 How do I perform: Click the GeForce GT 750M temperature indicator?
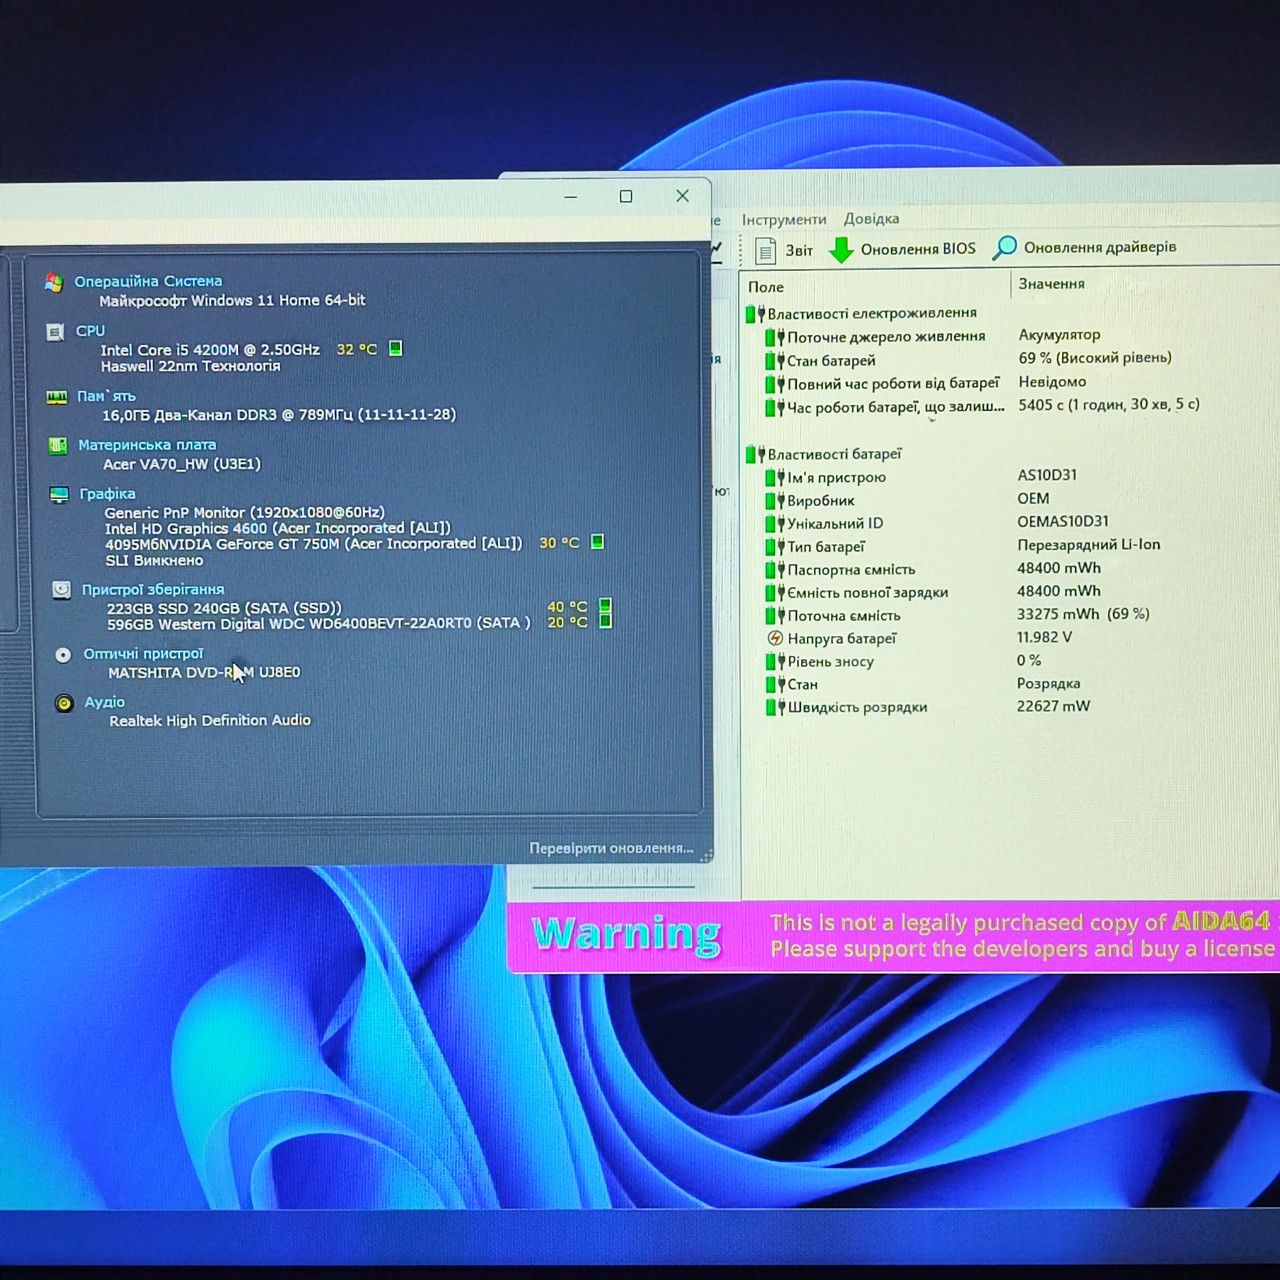597,542
